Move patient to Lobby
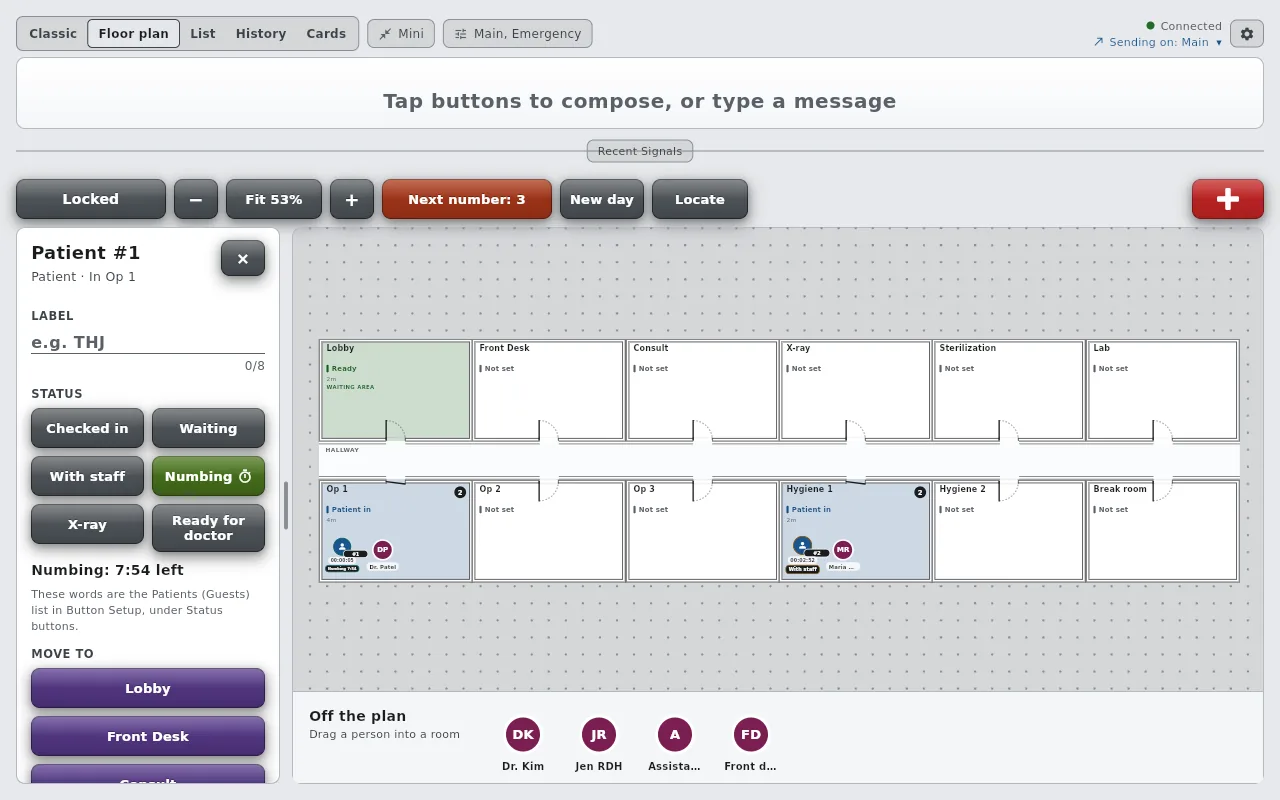 (148, 688)
